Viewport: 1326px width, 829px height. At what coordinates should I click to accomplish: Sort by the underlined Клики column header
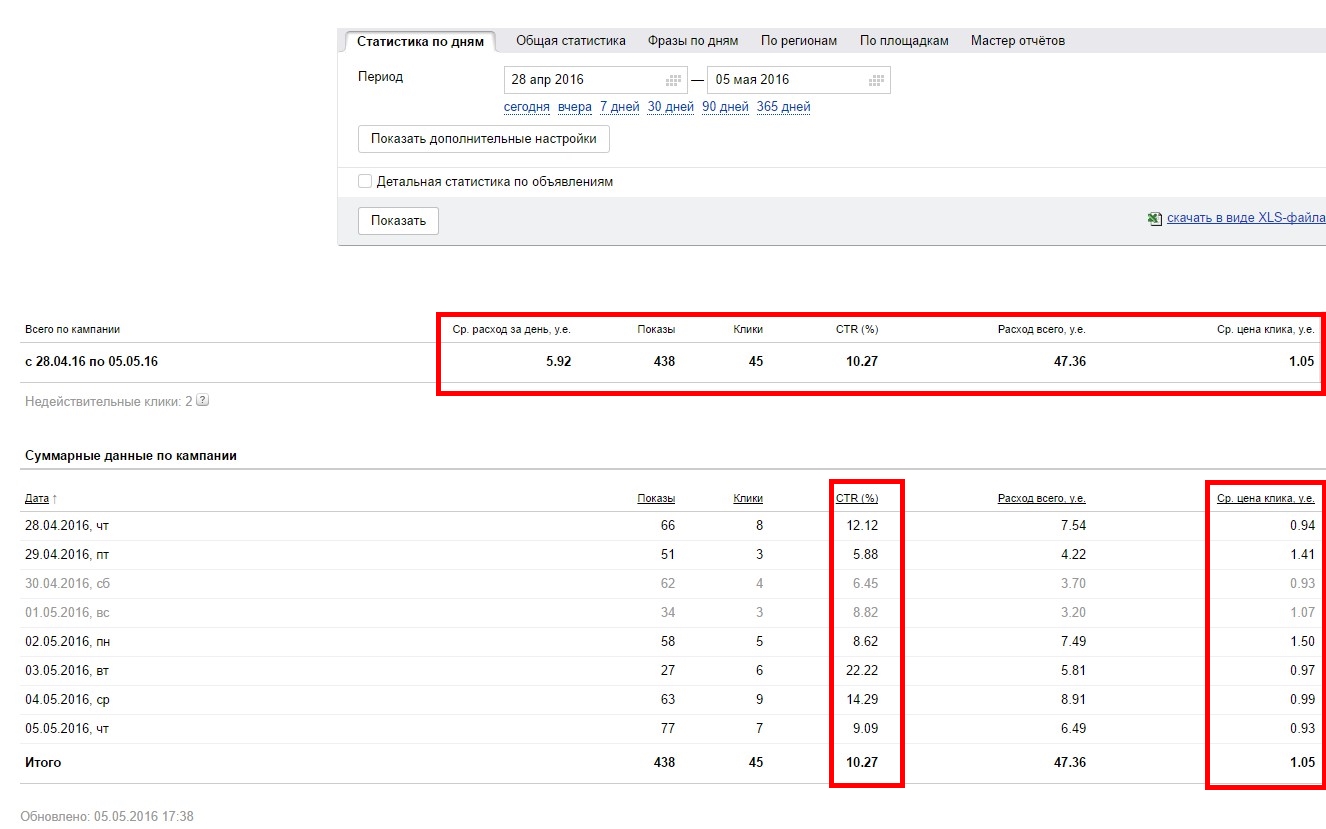[x=748, y=499]
